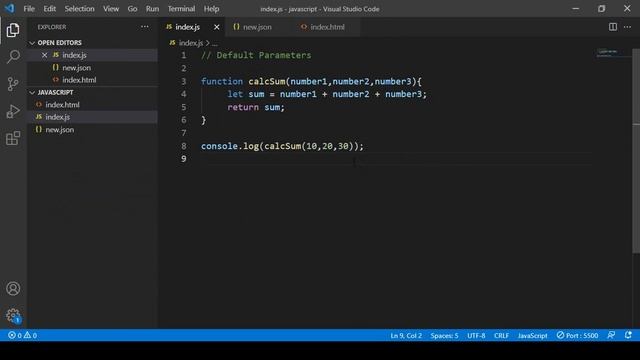This screenshot has height=360, width=640.
Task: Open the Help menu
Action: (211, 9)
